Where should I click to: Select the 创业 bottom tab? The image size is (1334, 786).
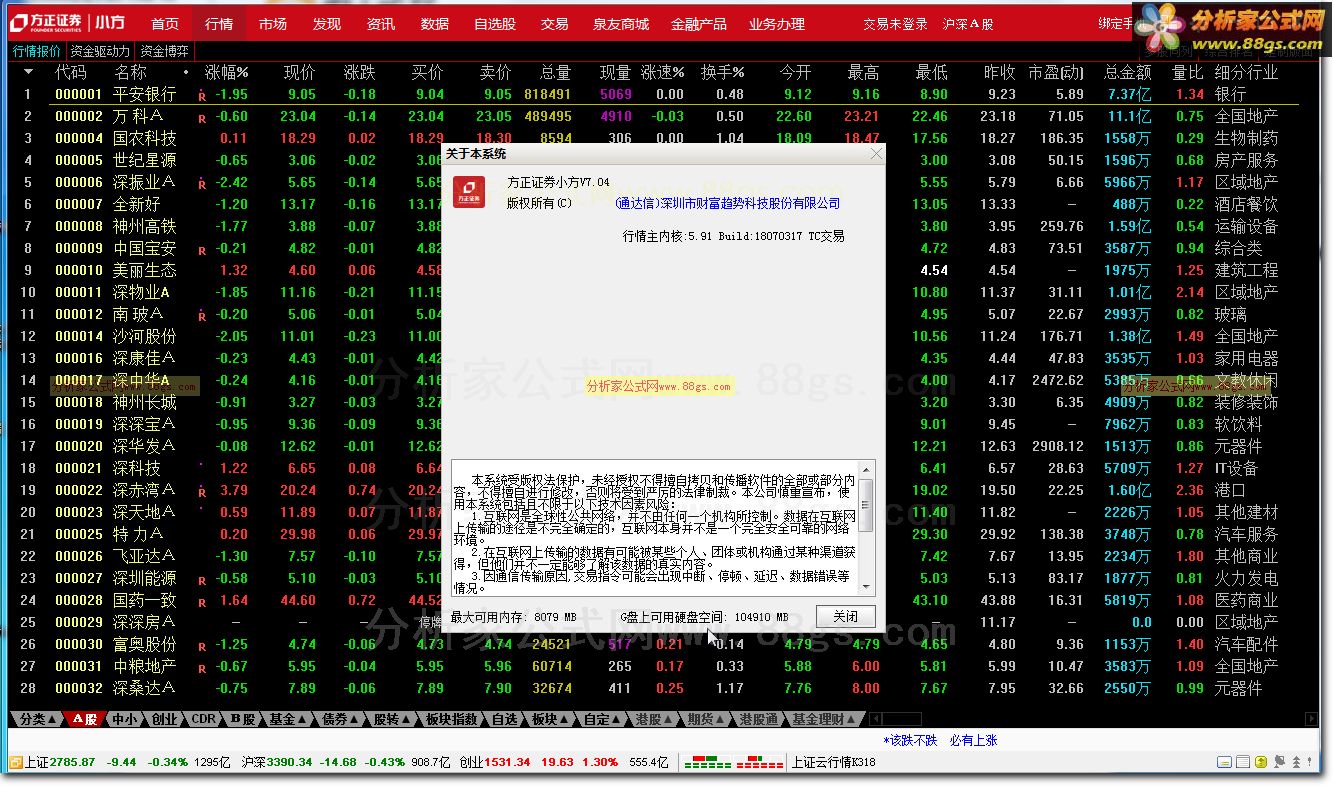(164, 719)
